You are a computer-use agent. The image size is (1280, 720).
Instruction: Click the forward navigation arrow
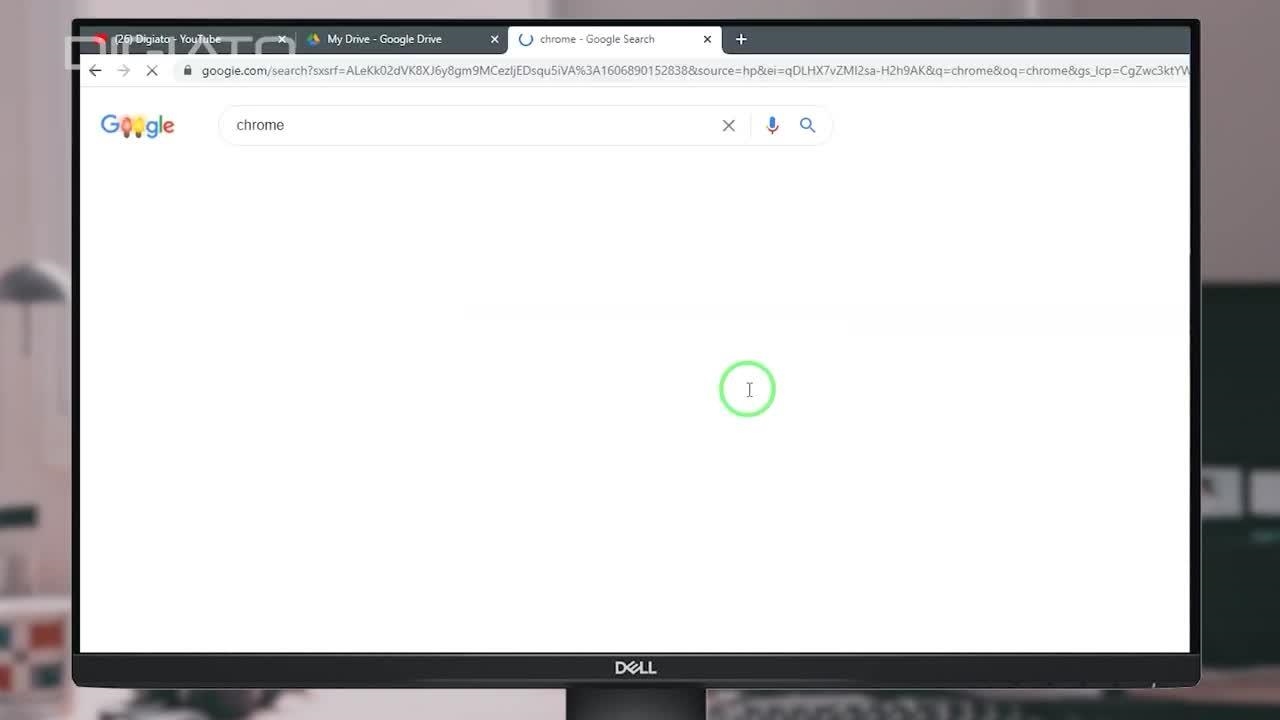point(124,70)
